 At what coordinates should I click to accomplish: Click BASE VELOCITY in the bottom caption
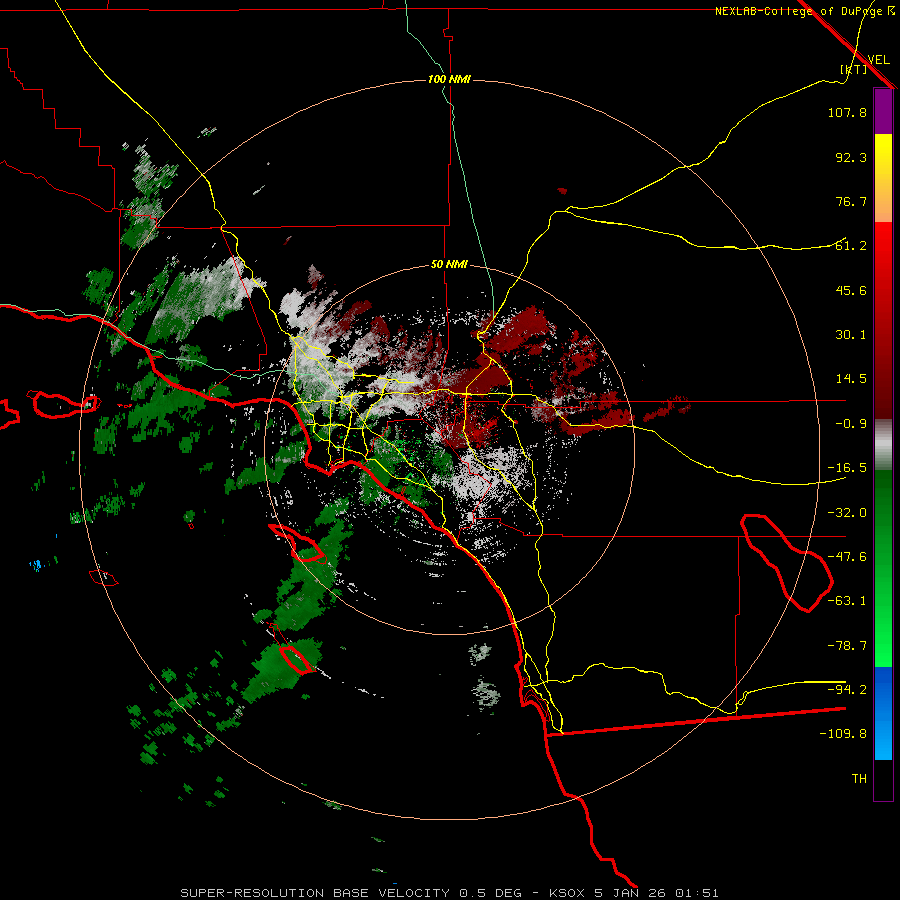pyautogui.click(x=391, y=893)
